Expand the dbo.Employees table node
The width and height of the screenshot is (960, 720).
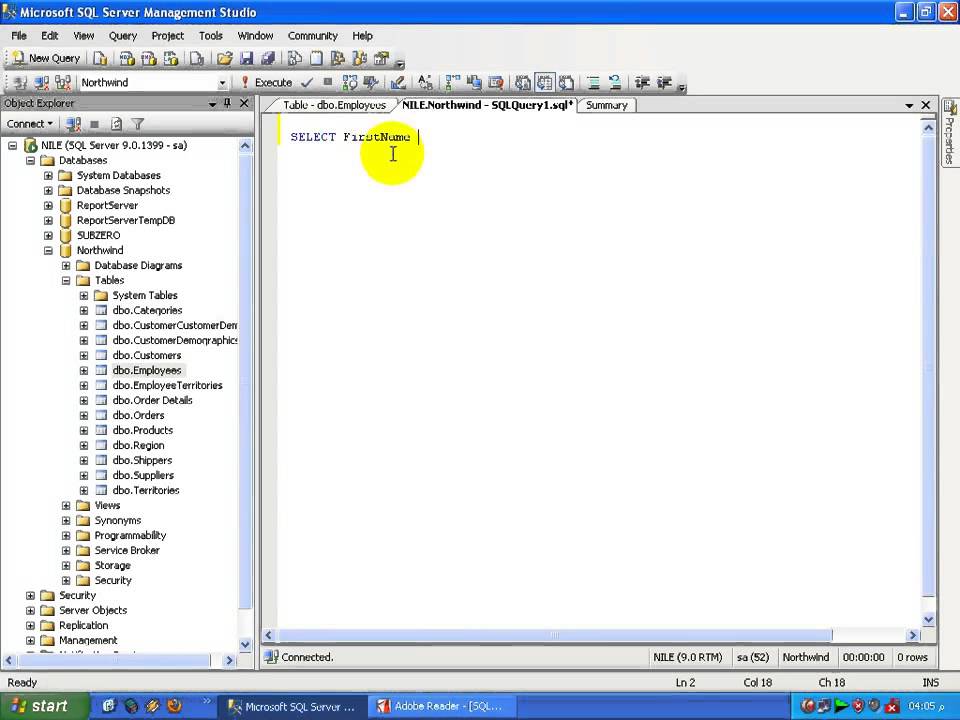[84, 370]
